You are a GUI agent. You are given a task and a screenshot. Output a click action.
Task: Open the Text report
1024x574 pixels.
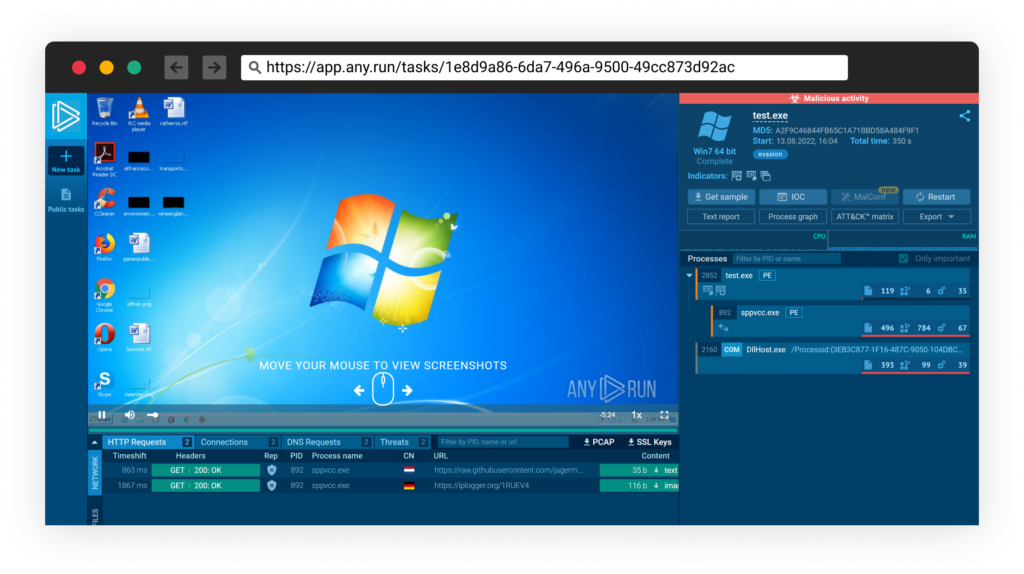[721, 217]
